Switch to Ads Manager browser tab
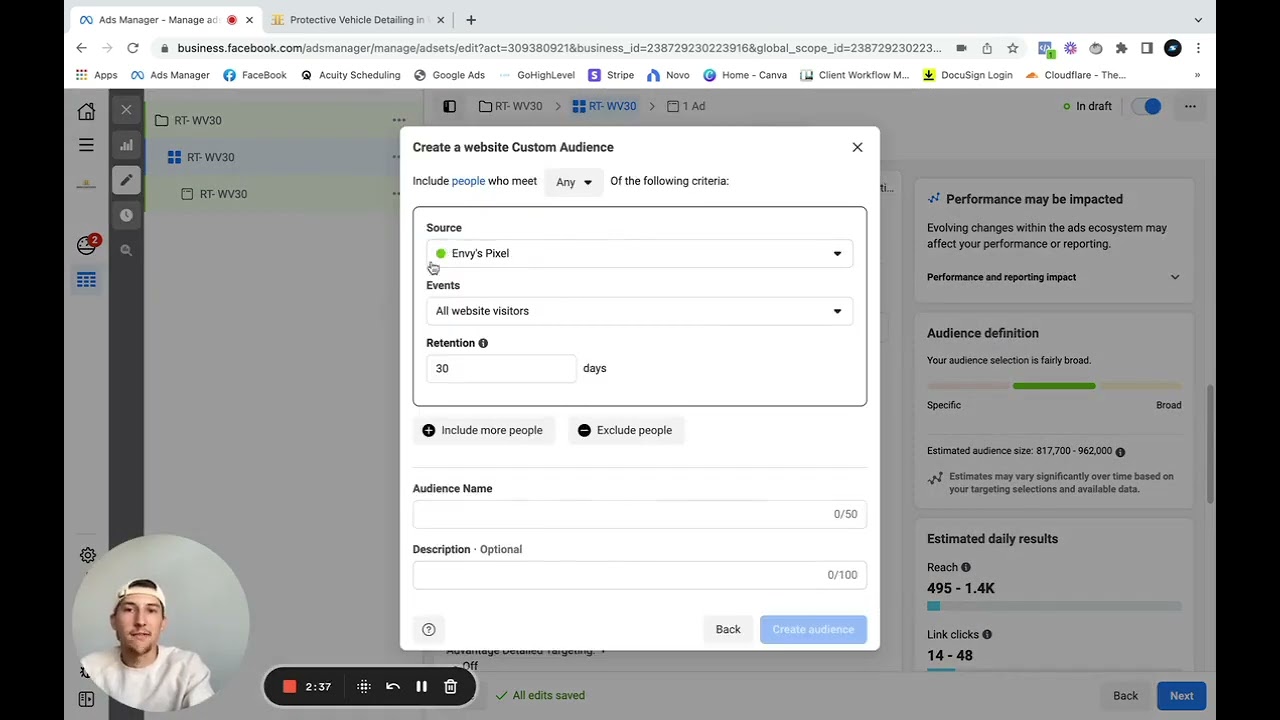 (159, 20)
